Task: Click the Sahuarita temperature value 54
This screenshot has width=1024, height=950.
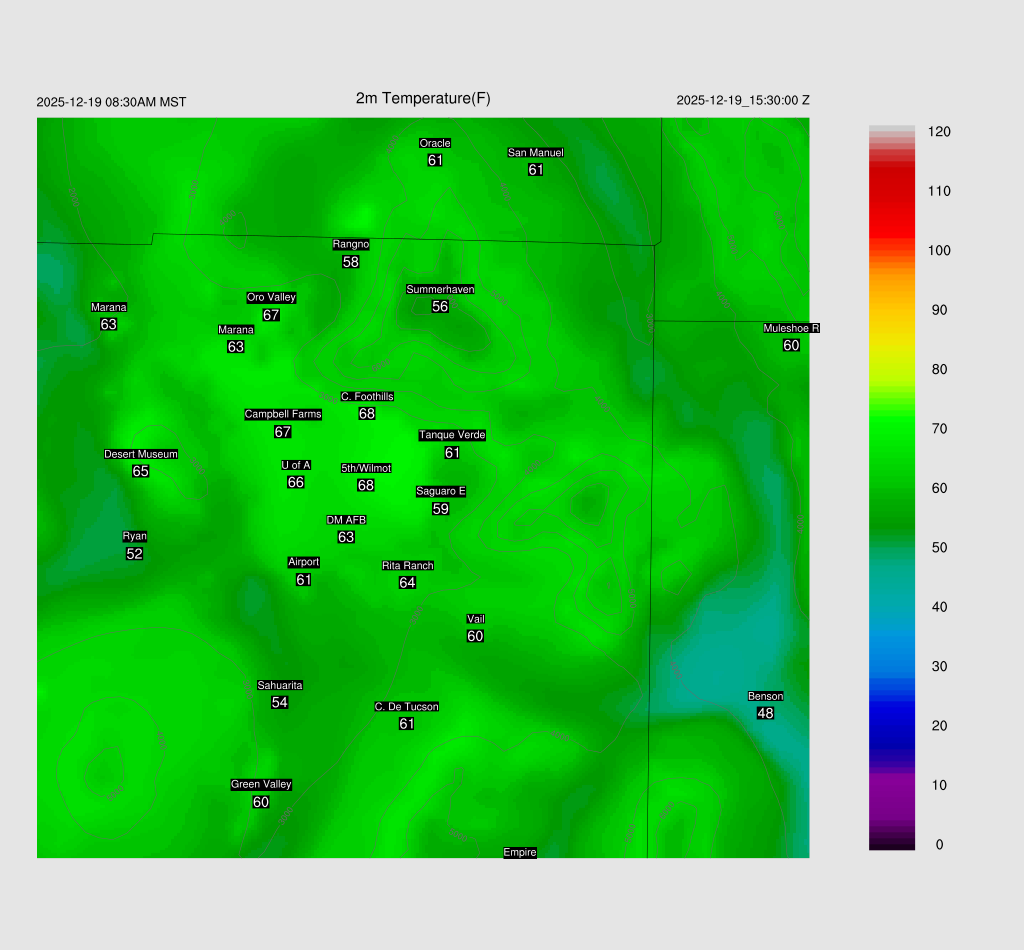Action: (280, 703)
